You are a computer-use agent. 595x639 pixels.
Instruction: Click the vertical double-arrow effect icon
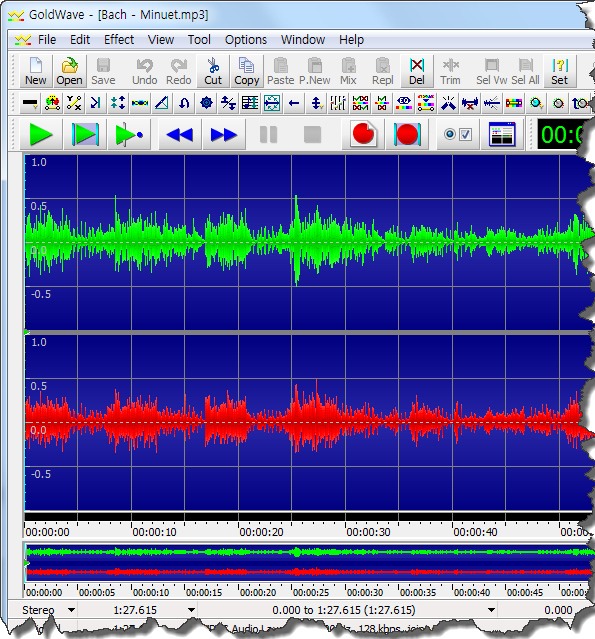tap(316, 103)
